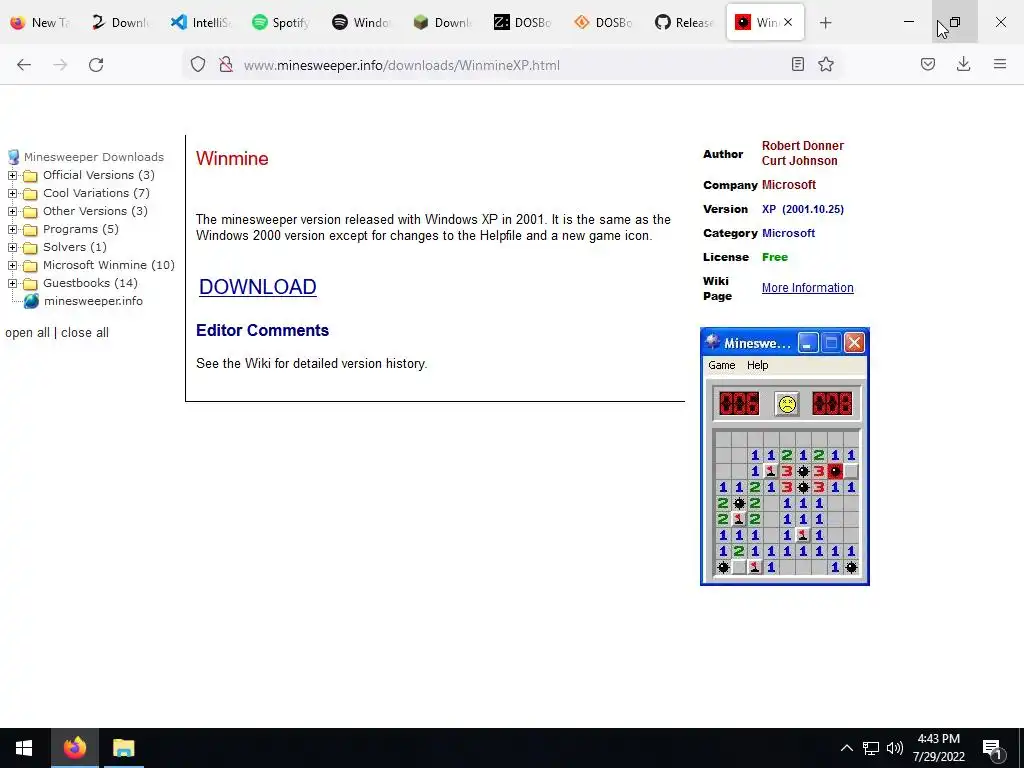Go back to the previous page
Screen dimensions: 1024x768
pos(24,65)
